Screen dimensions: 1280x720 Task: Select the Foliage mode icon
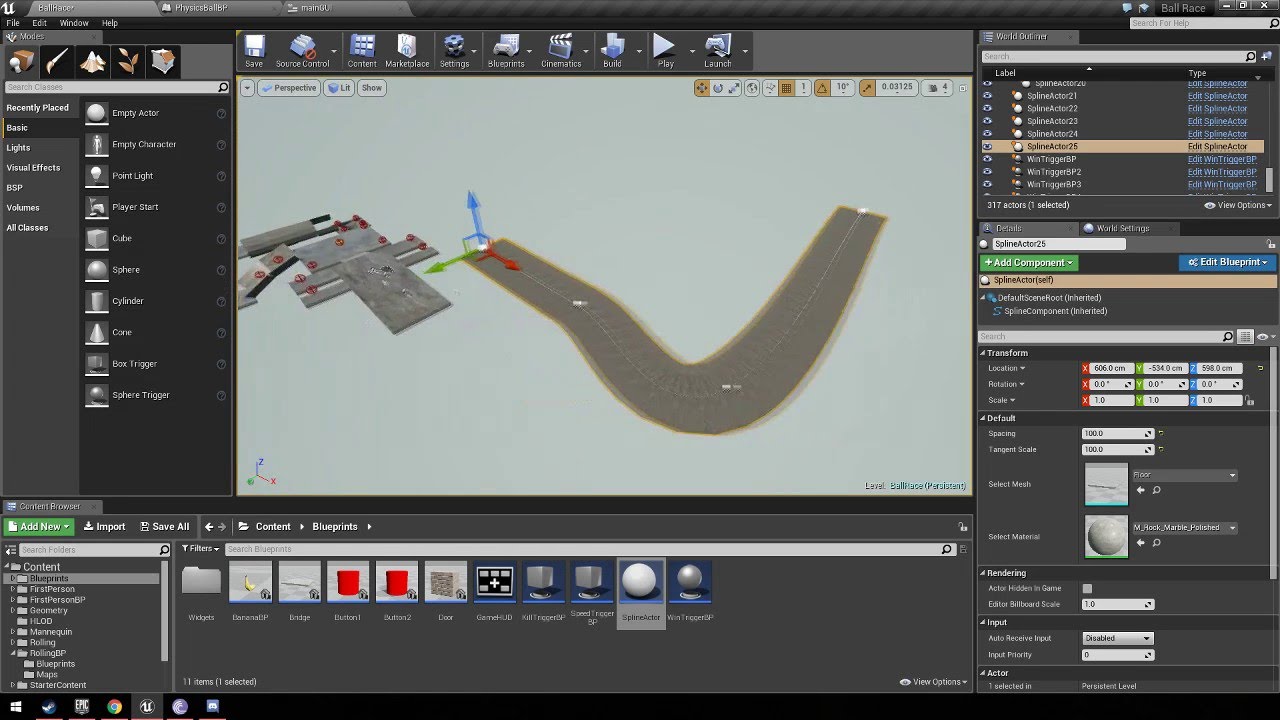(128, 62)
